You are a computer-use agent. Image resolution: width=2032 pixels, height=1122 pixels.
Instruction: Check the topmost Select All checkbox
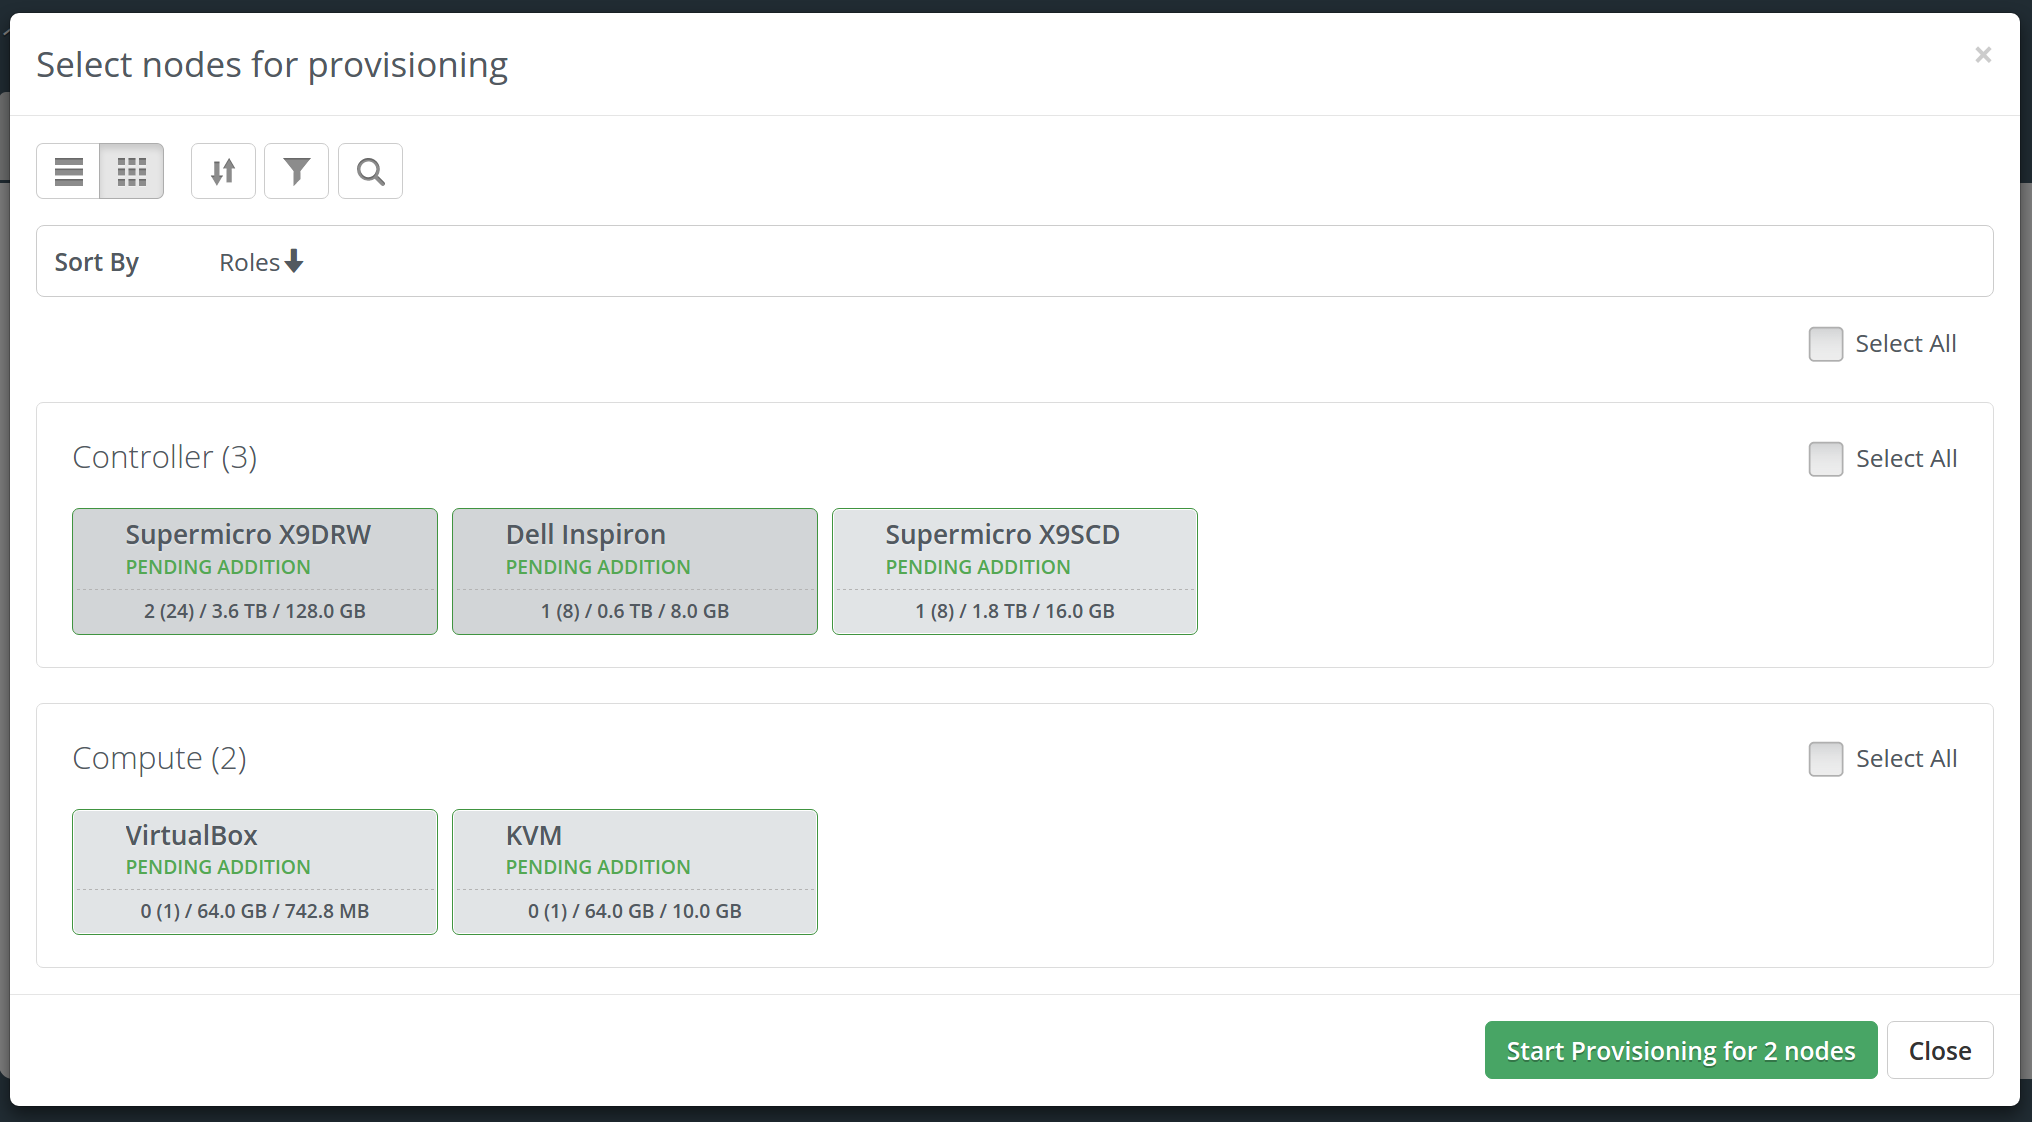click(x=1825, y=344)
